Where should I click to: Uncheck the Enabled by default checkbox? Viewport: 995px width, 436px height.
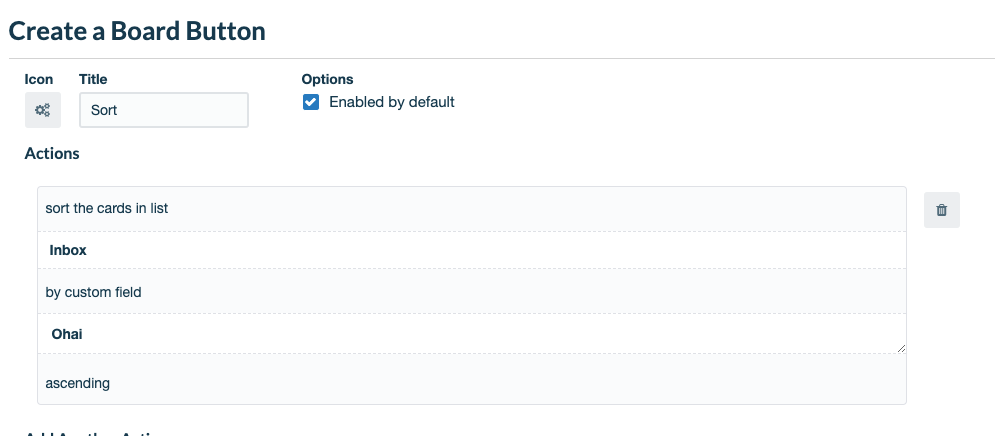click(x=311, y=102)
